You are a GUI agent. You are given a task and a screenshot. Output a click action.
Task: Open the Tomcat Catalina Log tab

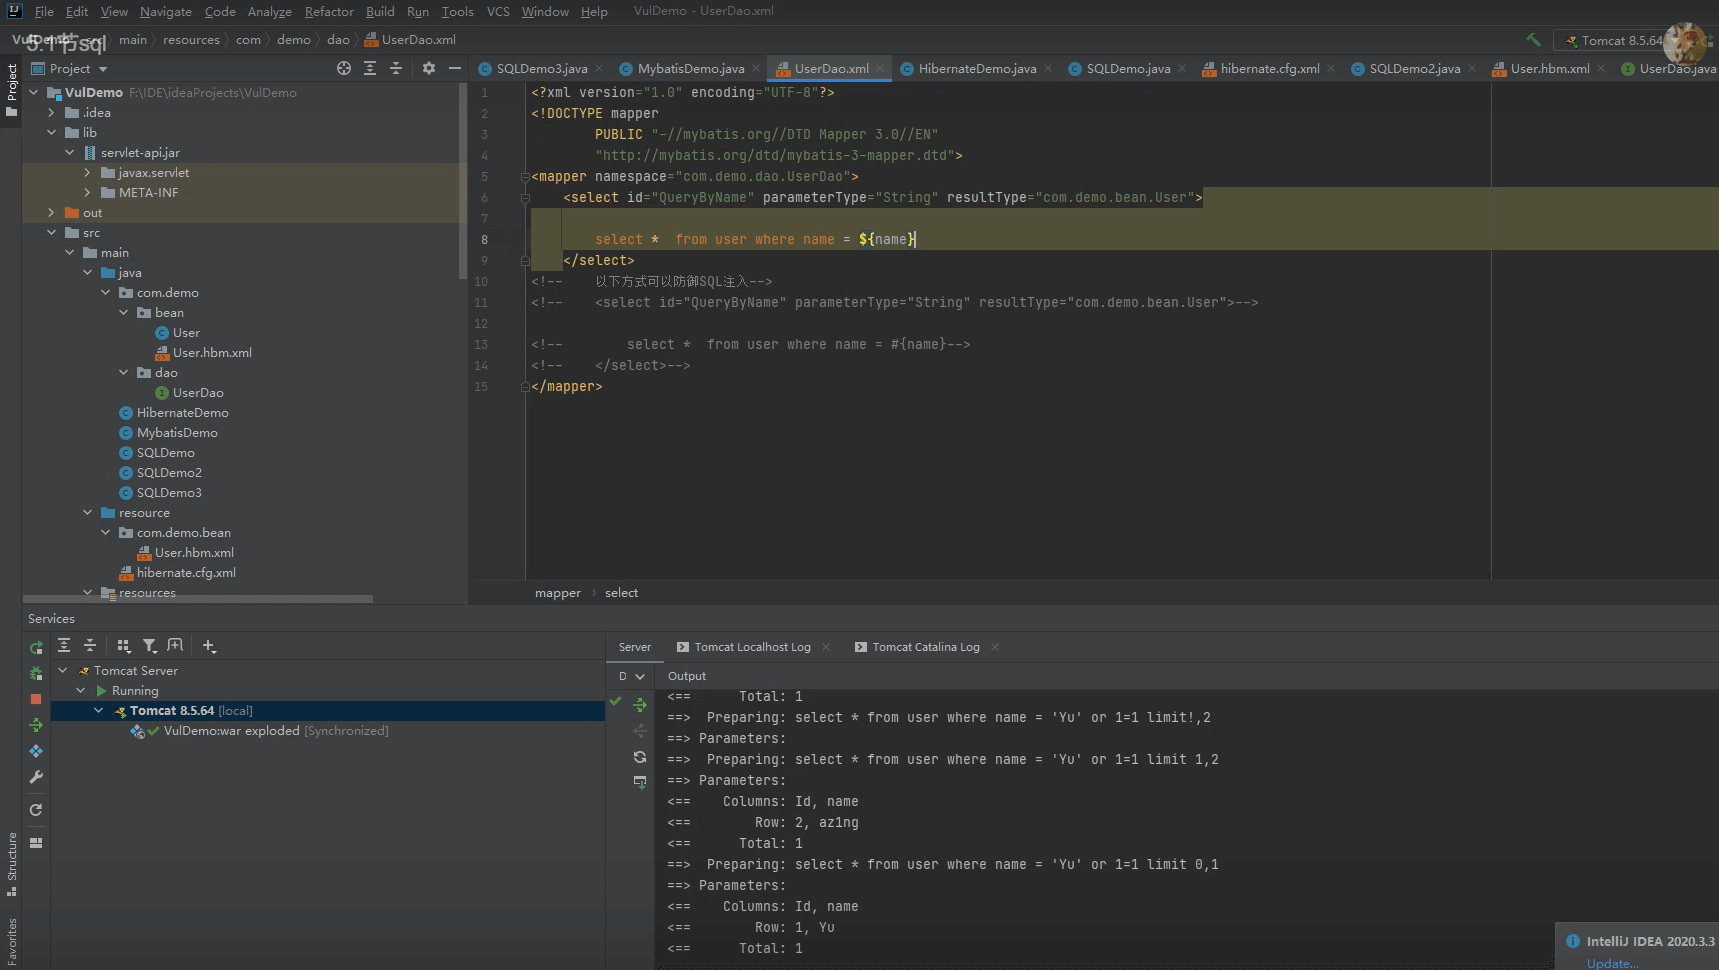925,647
